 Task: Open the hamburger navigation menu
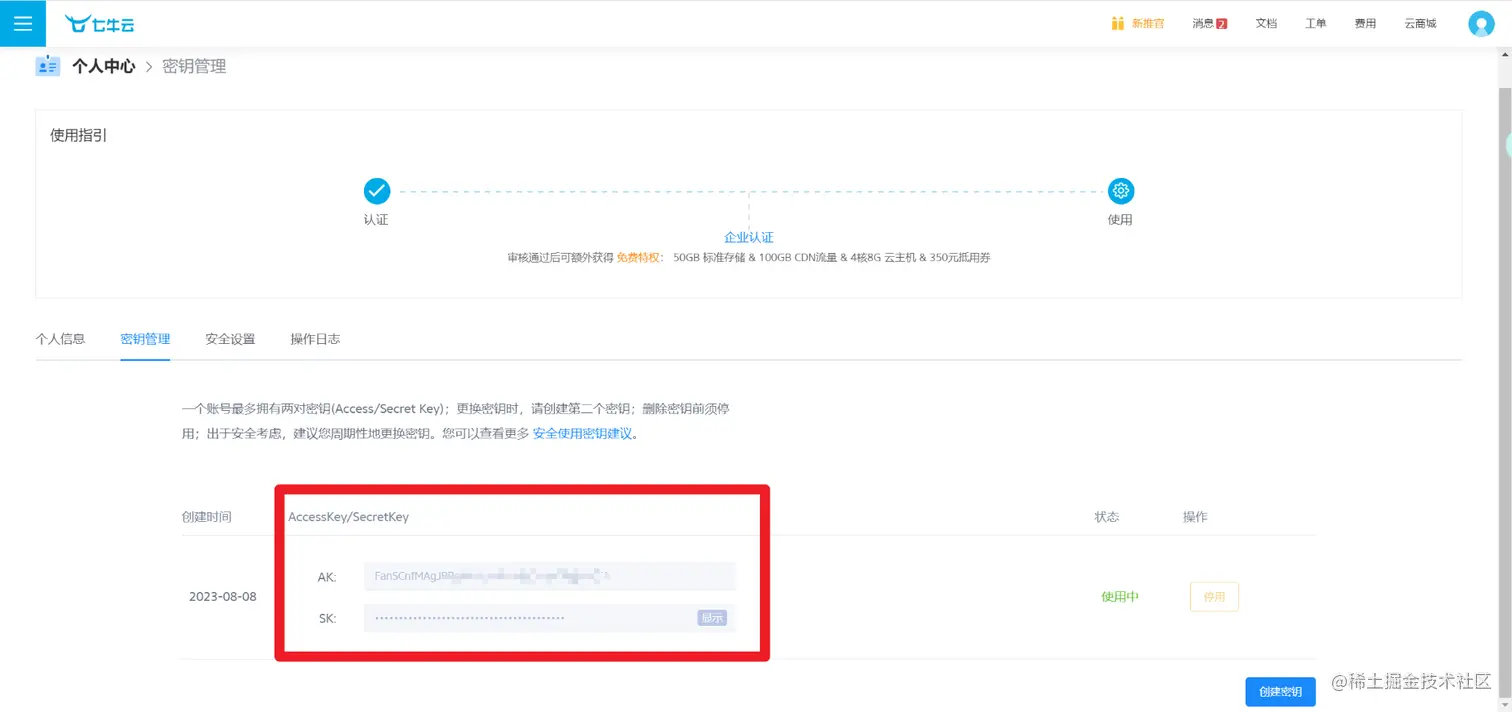23,23
